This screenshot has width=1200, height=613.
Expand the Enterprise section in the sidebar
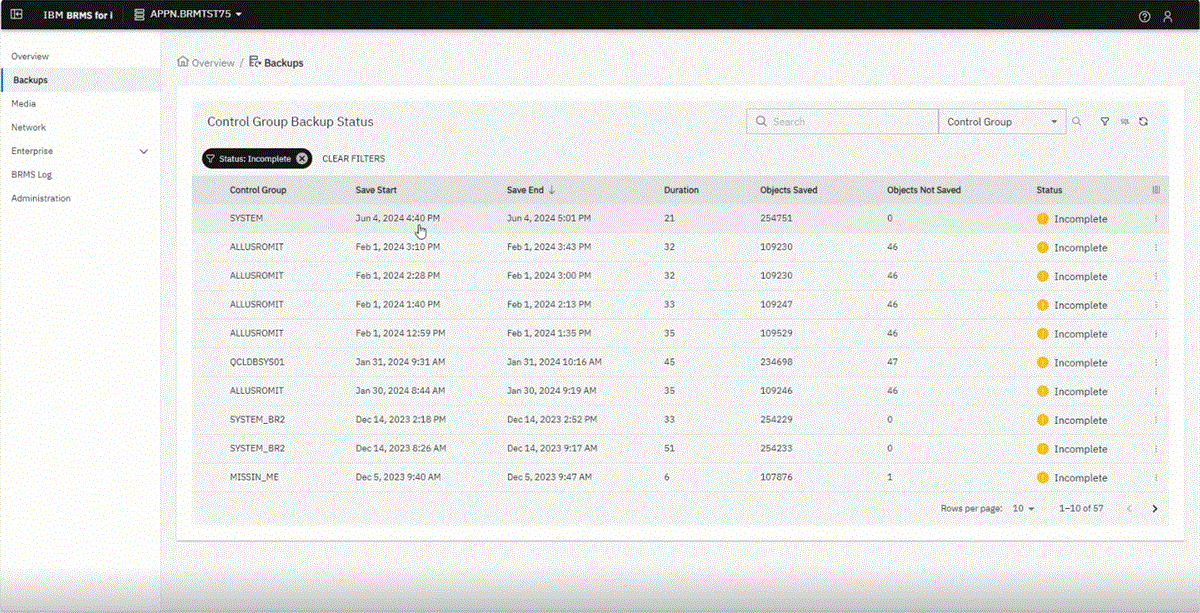point(144,151)
